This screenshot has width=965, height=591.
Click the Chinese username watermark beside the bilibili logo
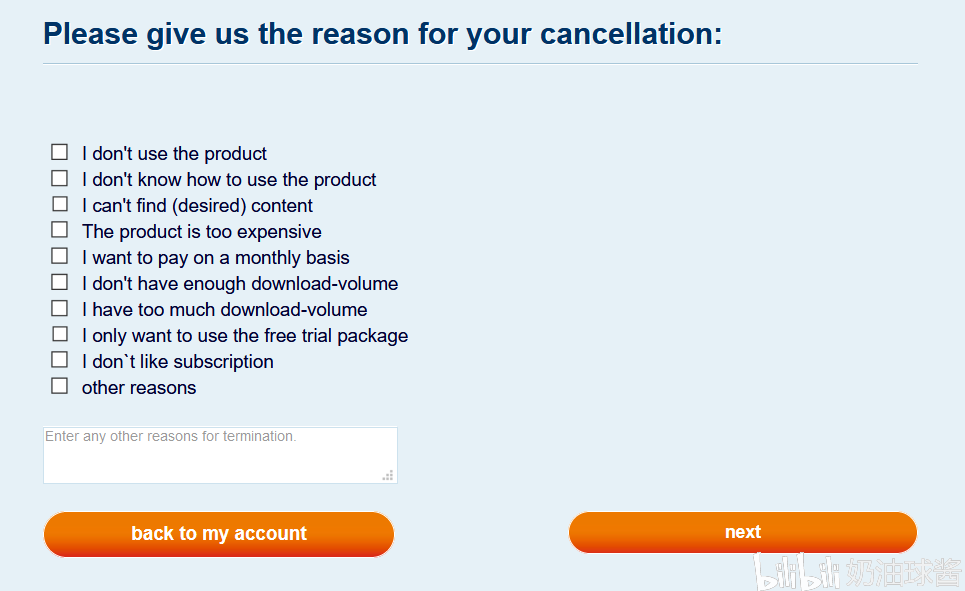click(904, 573)
